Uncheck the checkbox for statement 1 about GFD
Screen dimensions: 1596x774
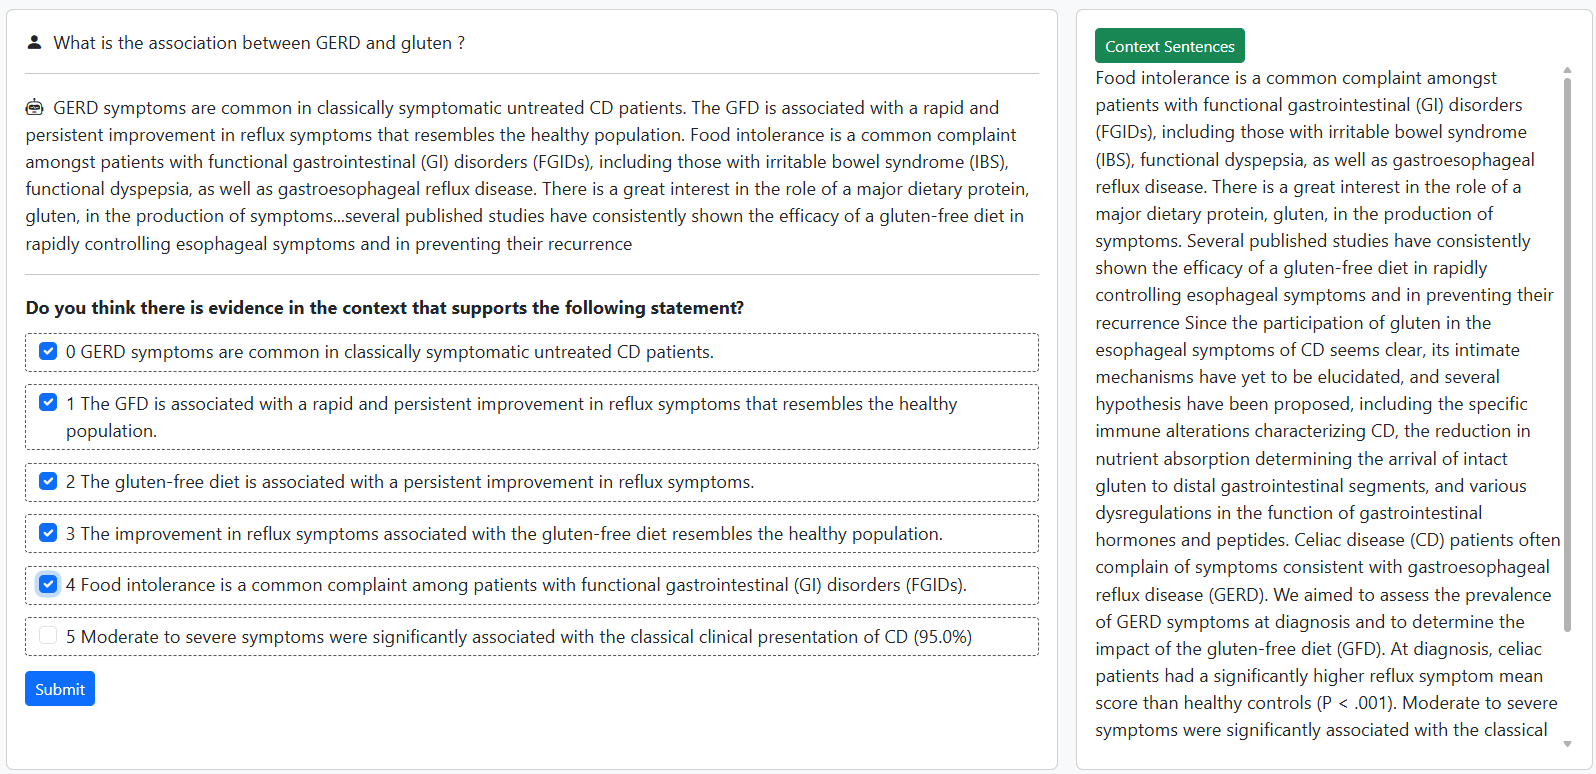[48, 402]
